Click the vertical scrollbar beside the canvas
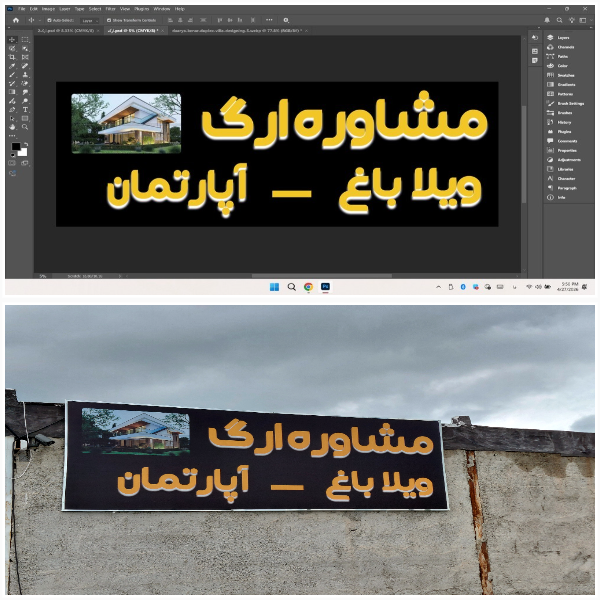The width and height of the screenshot is (600, 600). (x=524, y=153)
